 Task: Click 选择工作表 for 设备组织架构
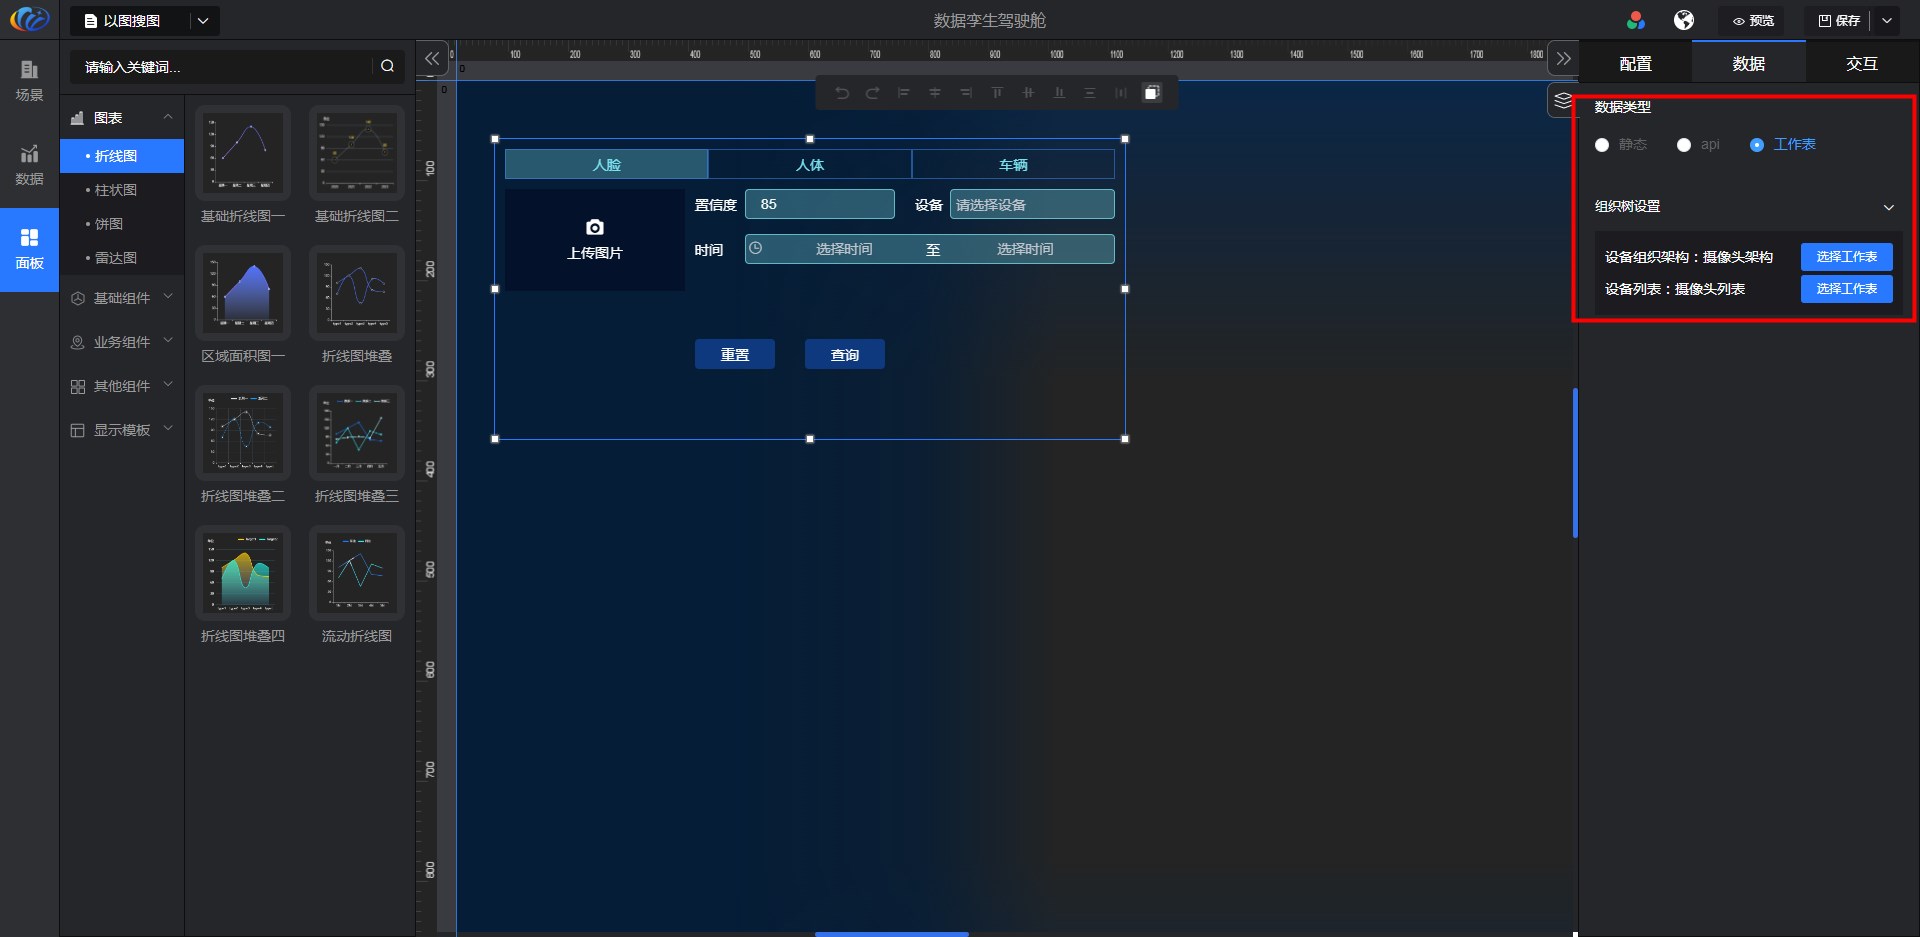(1846, 257)
